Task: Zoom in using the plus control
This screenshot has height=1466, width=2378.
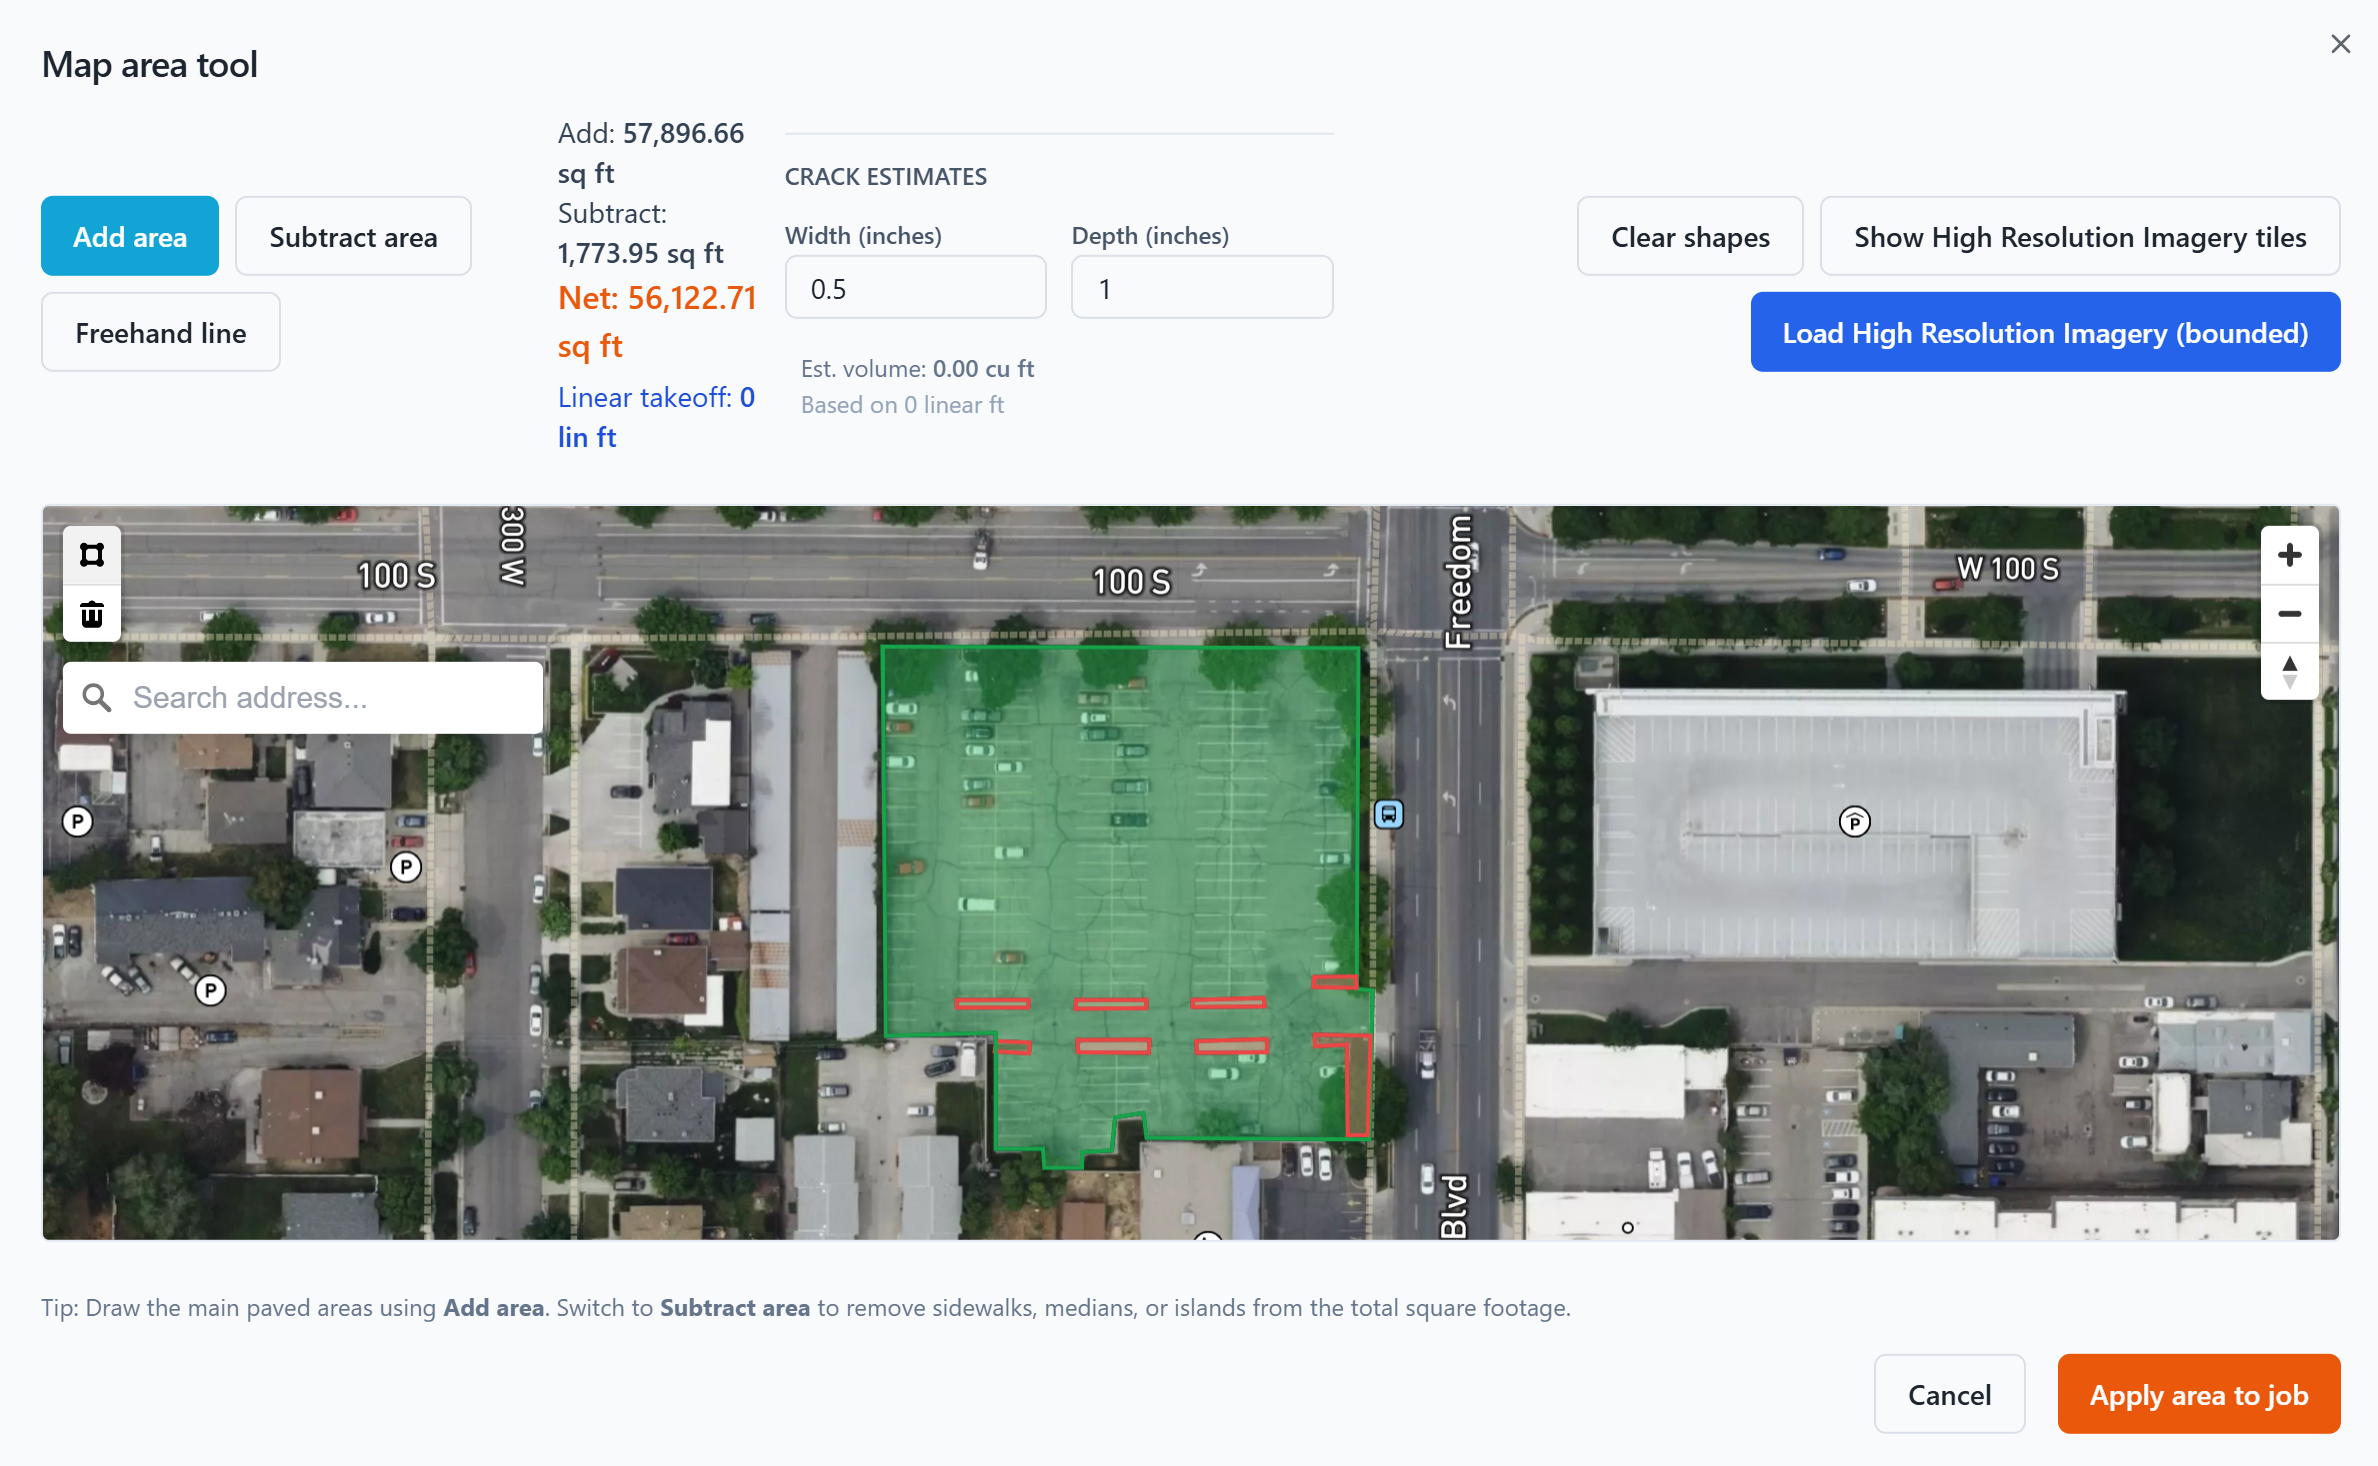Action: pos(2290,555)
